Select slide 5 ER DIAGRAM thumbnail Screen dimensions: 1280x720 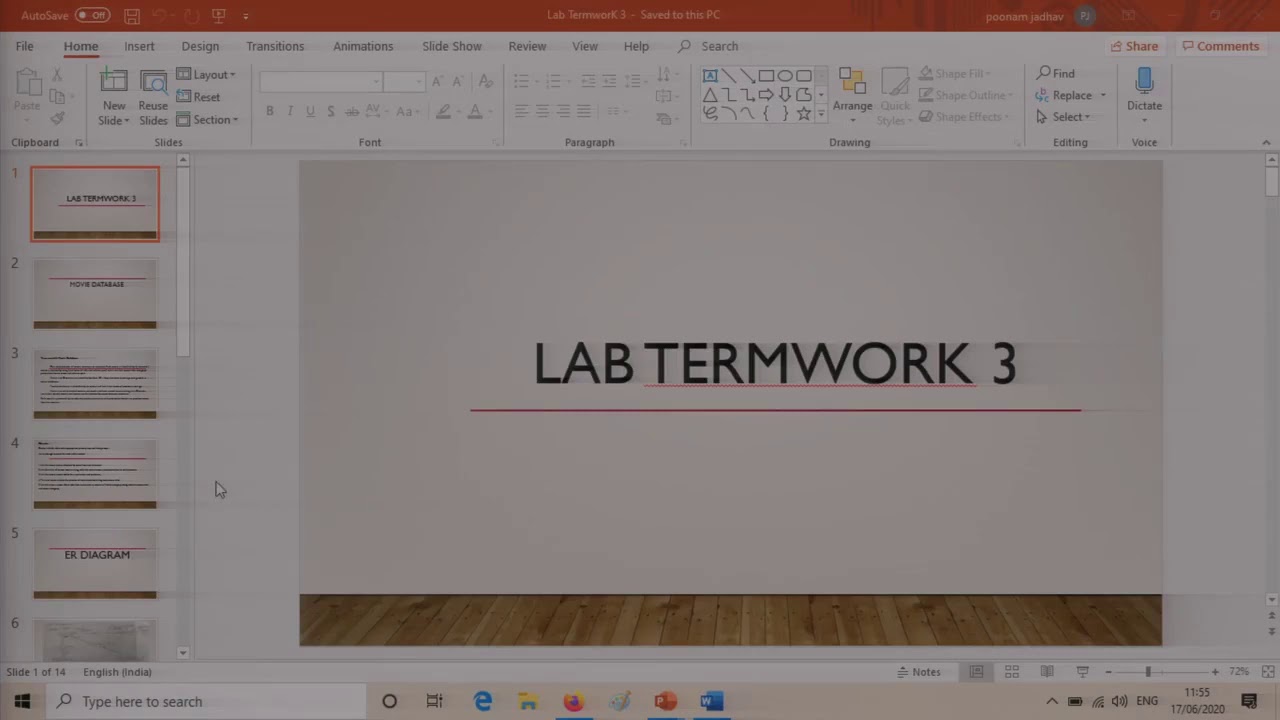95,564
